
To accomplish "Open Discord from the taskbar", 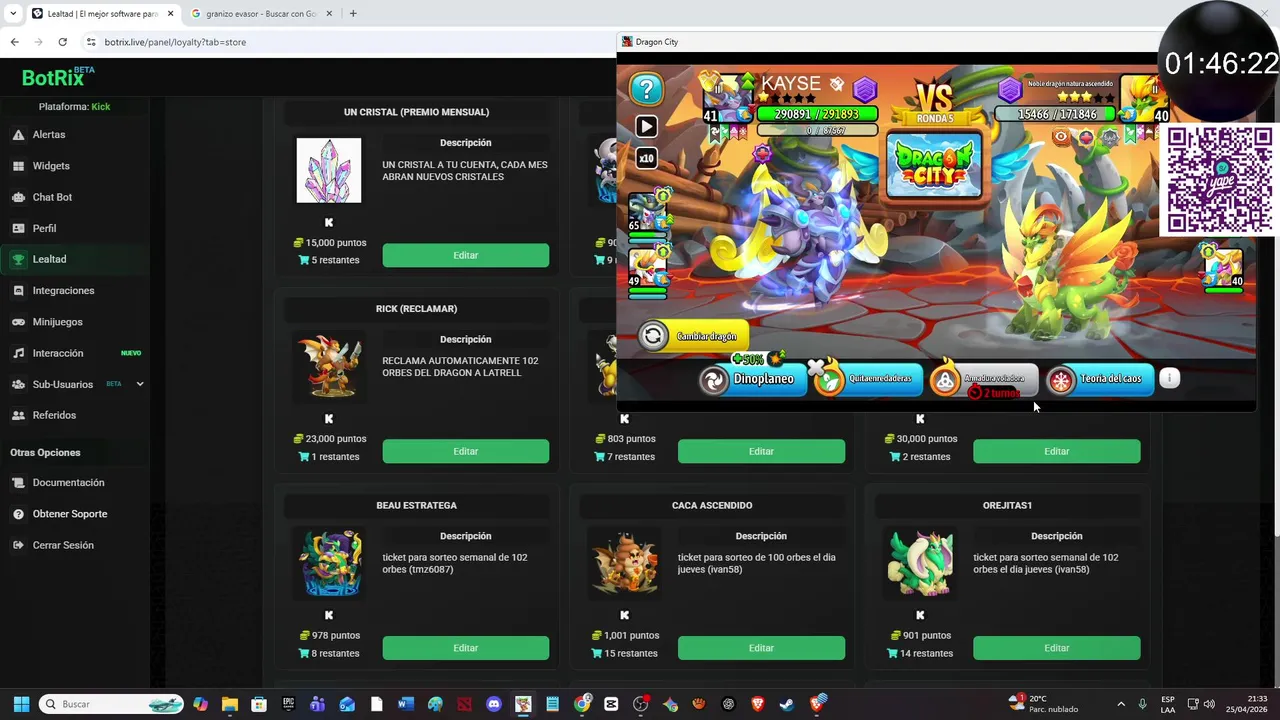I will (x=493, y=704).
